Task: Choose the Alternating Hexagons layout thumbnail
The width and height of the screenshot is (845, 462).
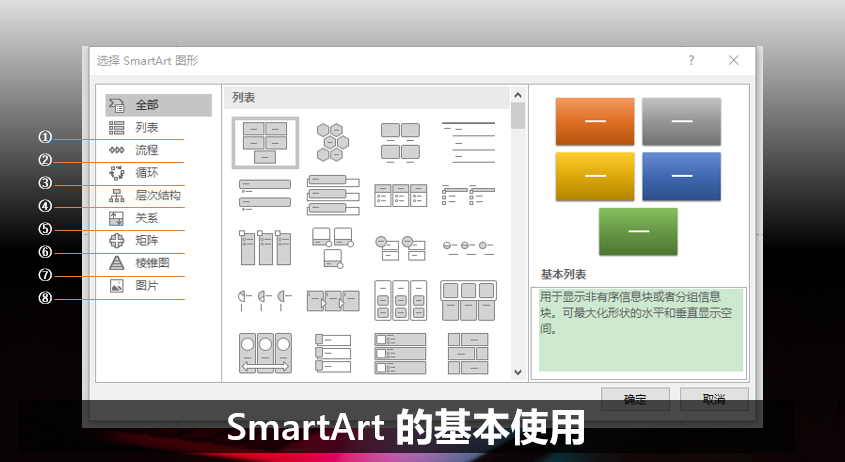Action: (333, 143)
